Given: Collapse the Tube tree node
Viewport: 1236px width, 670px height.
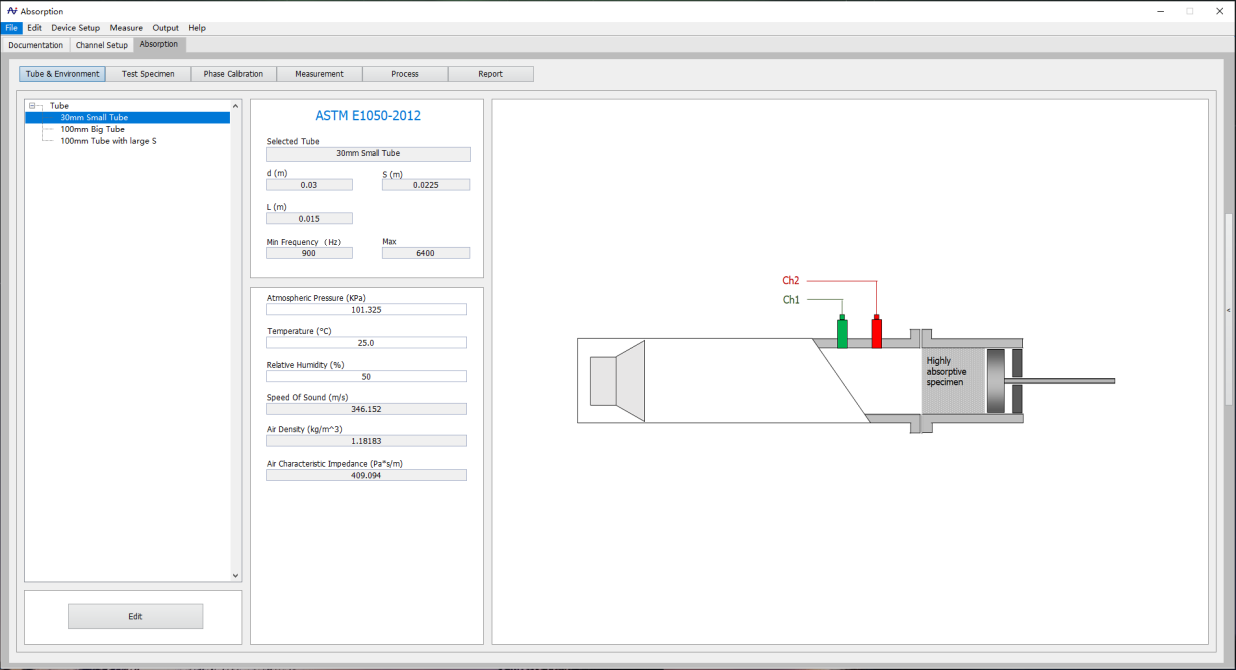Looking at the screenshot, I should pyautogui.click(x=33, y=106).
